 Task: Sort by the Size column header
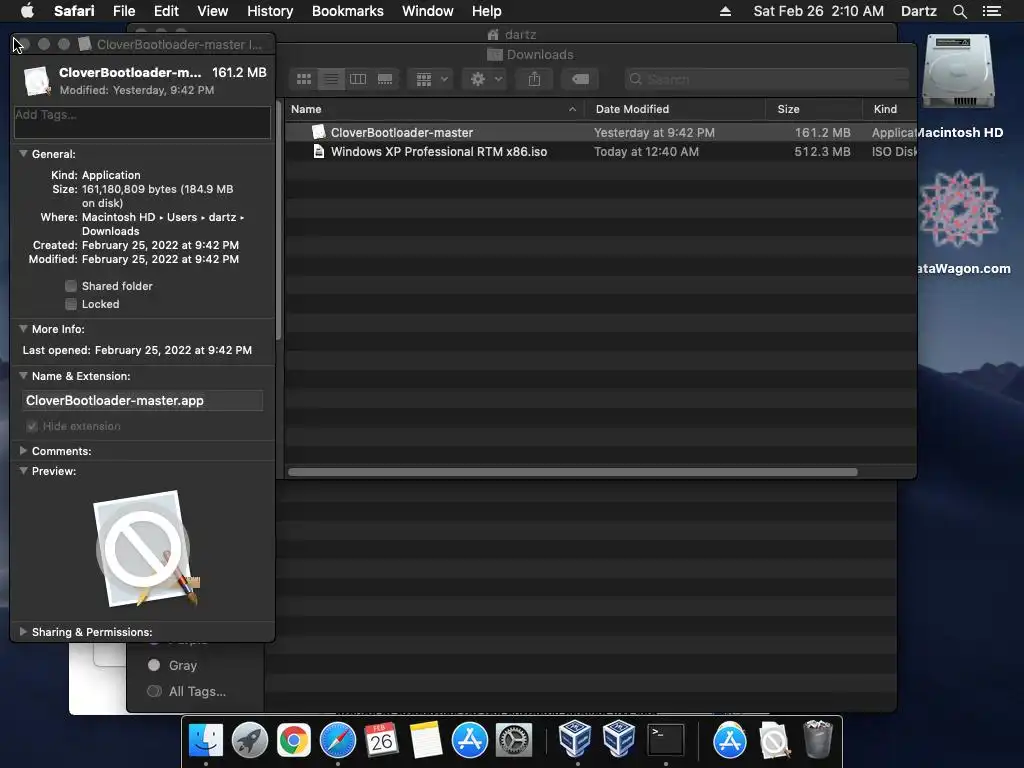[814, 109]
